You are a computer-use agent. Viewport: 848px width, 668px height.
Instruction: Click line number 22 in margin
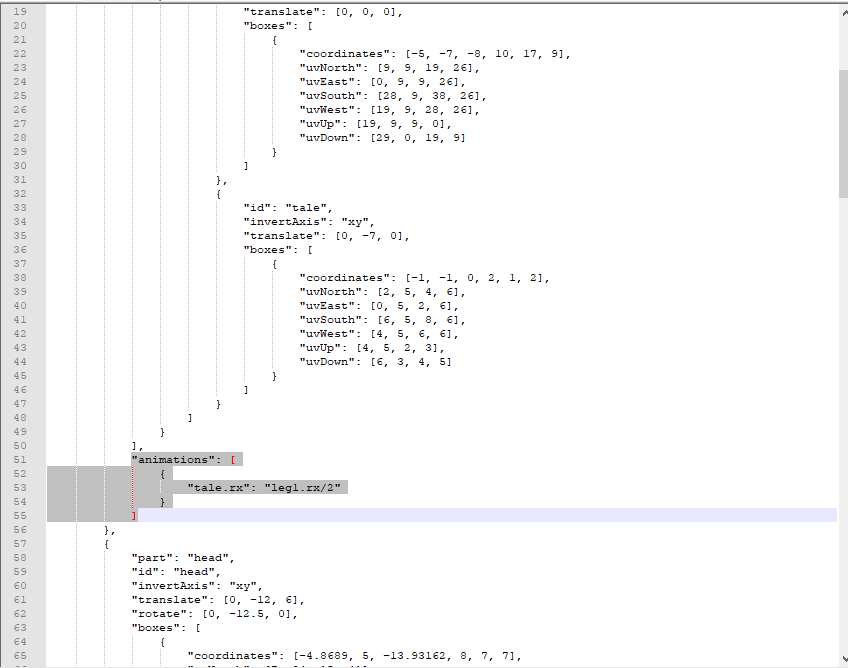pyautogui.click(x=20, y=54)
